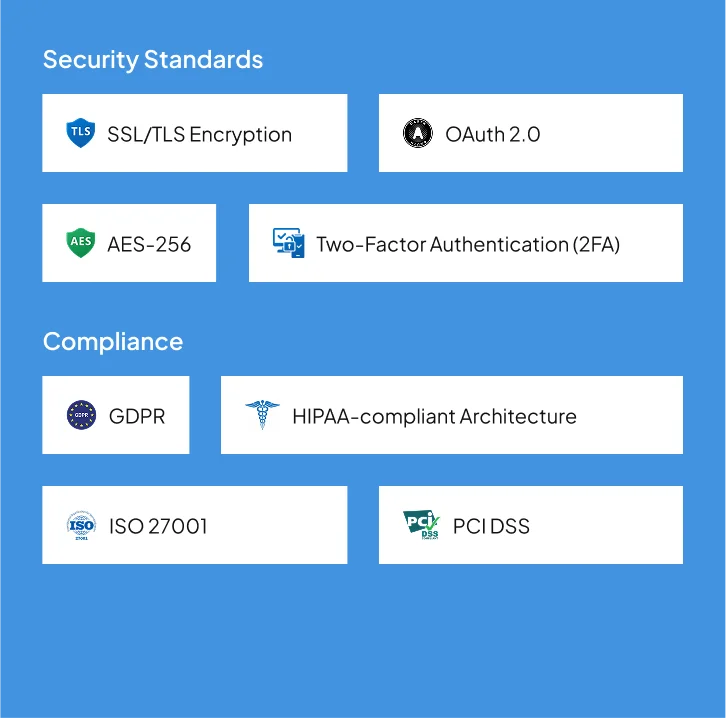Select the green AES shield icon
Viewport: 726px width, 718px height.
point(81,243)
